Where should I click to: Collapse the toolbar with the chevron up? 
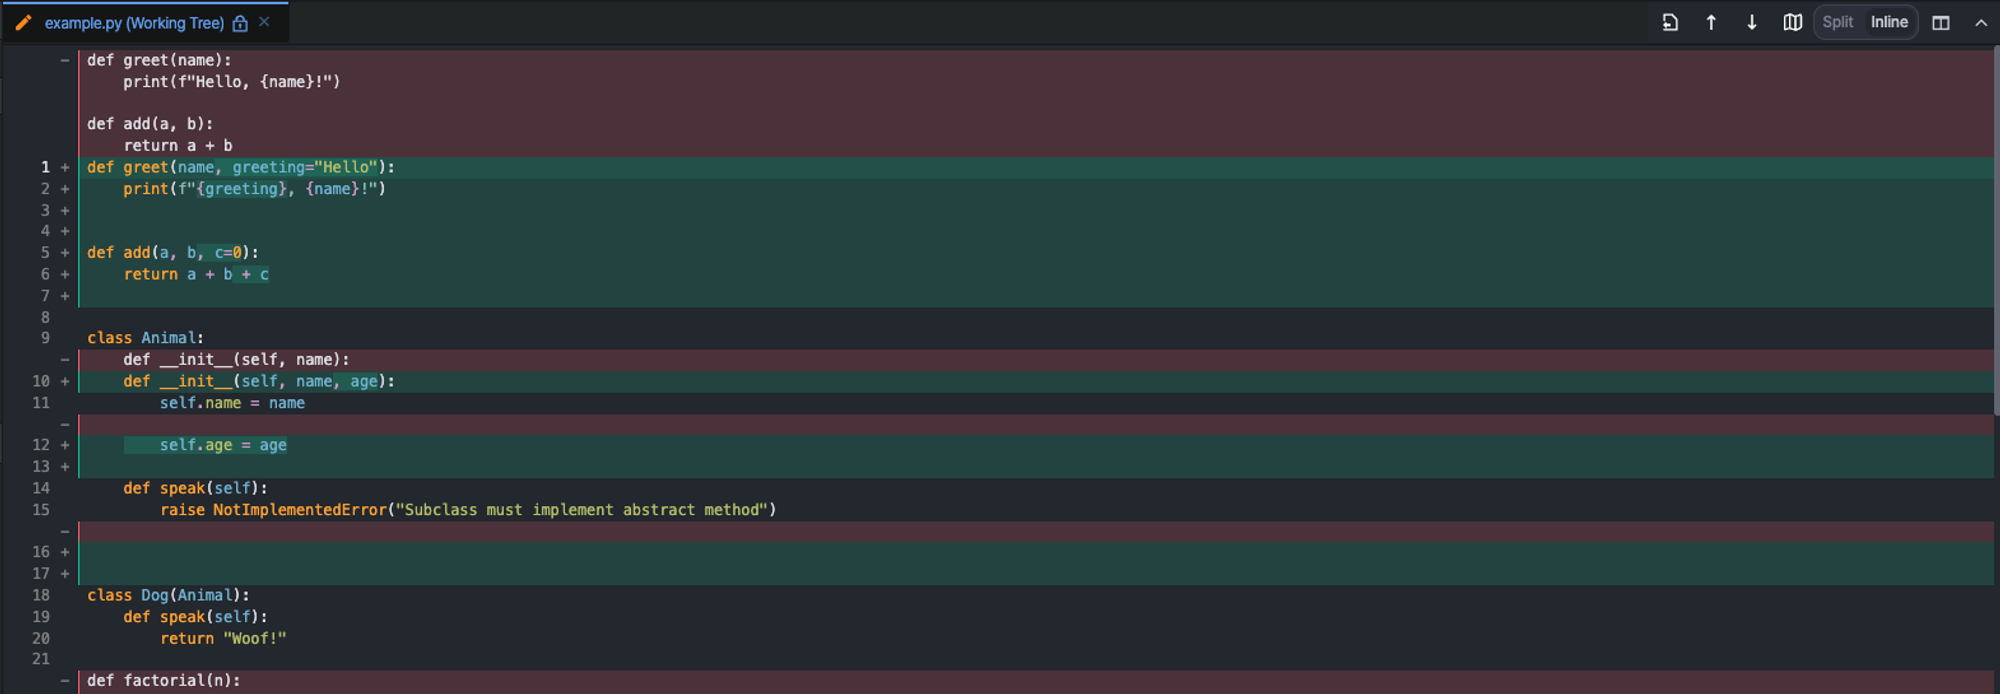(1981, 22)
